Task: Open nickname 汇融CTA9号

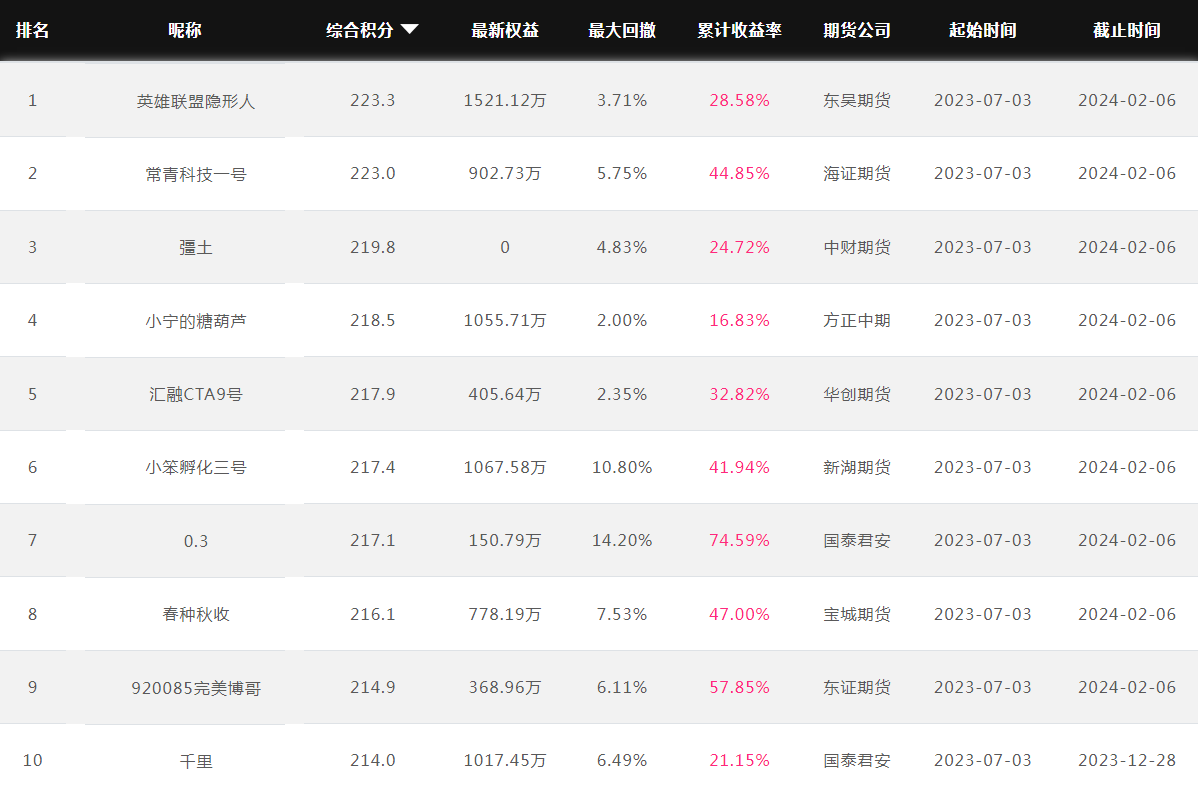Action: [196, 394]
